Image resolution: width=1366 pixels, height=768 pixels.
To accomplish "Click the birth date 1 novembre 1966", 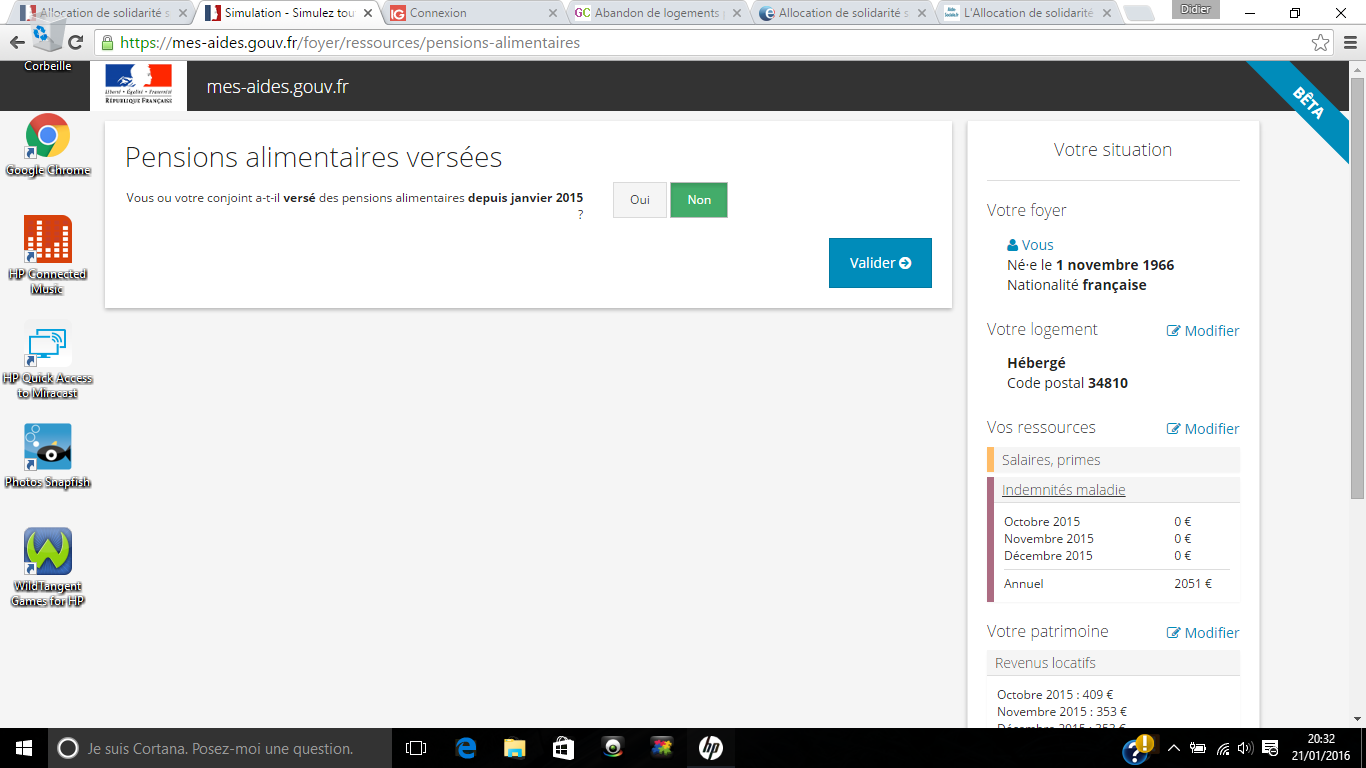I will click(x=1115, y=265).
